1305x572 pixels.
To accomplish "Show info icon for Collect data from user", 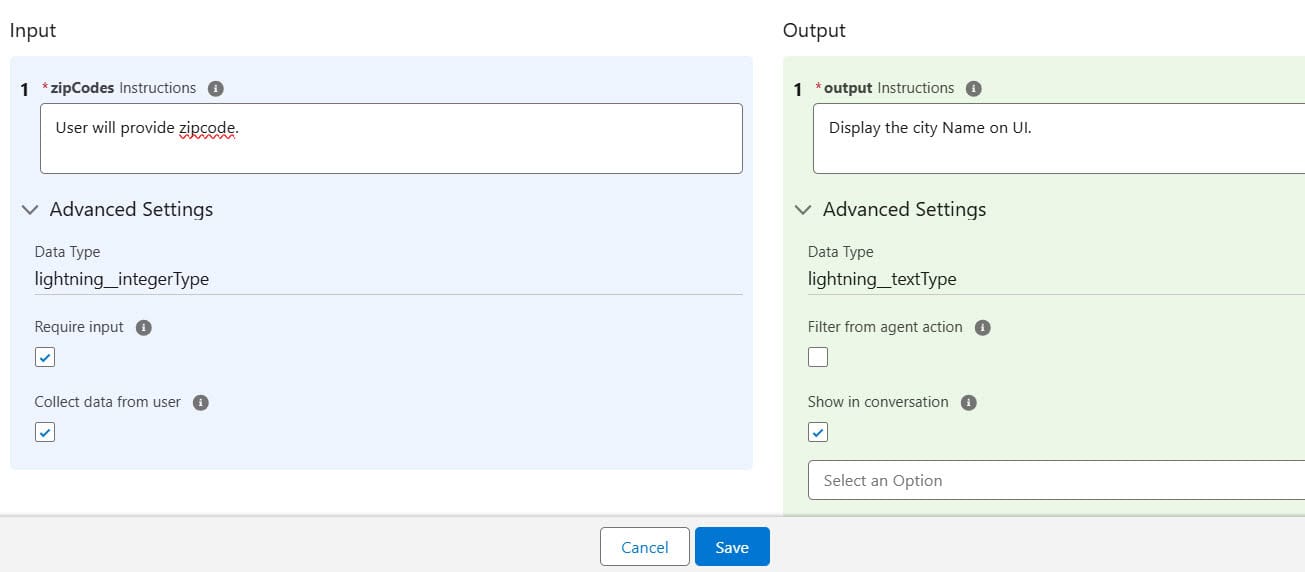I will point(200,402).
